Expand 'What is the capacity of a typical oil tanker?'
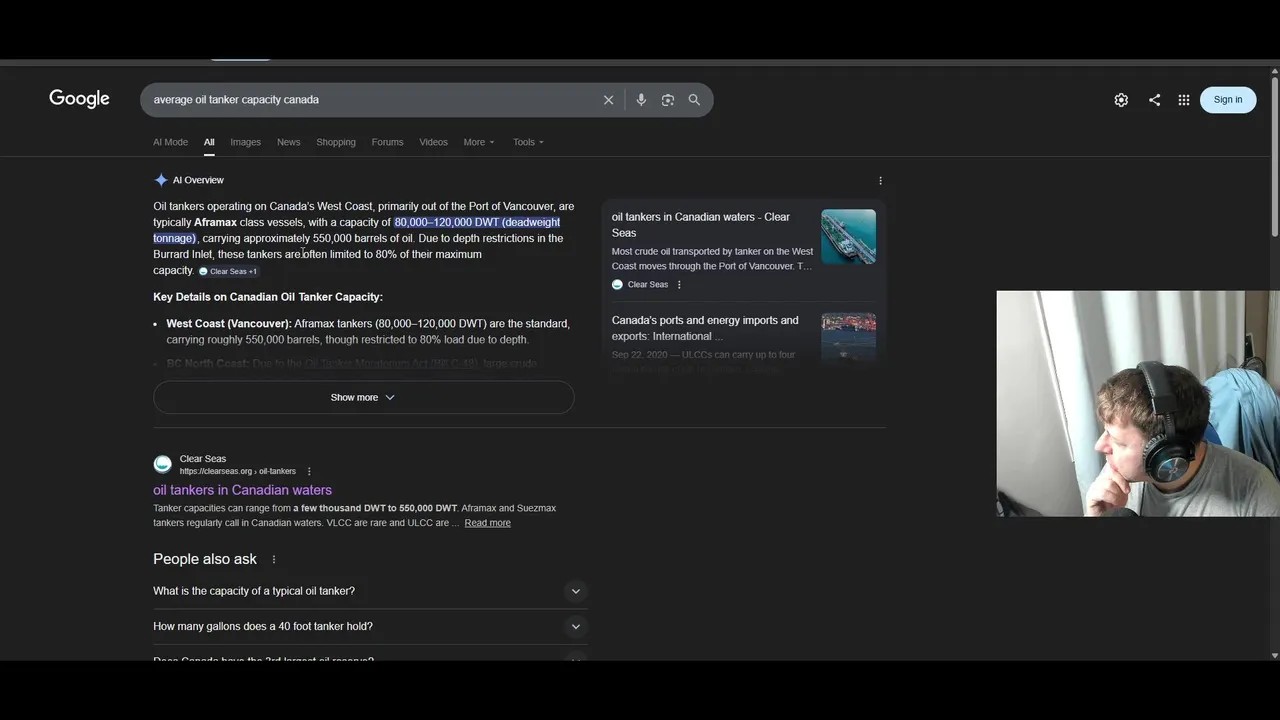The width and height of the screenshot is (1280, 720). (x=370, y=591)
